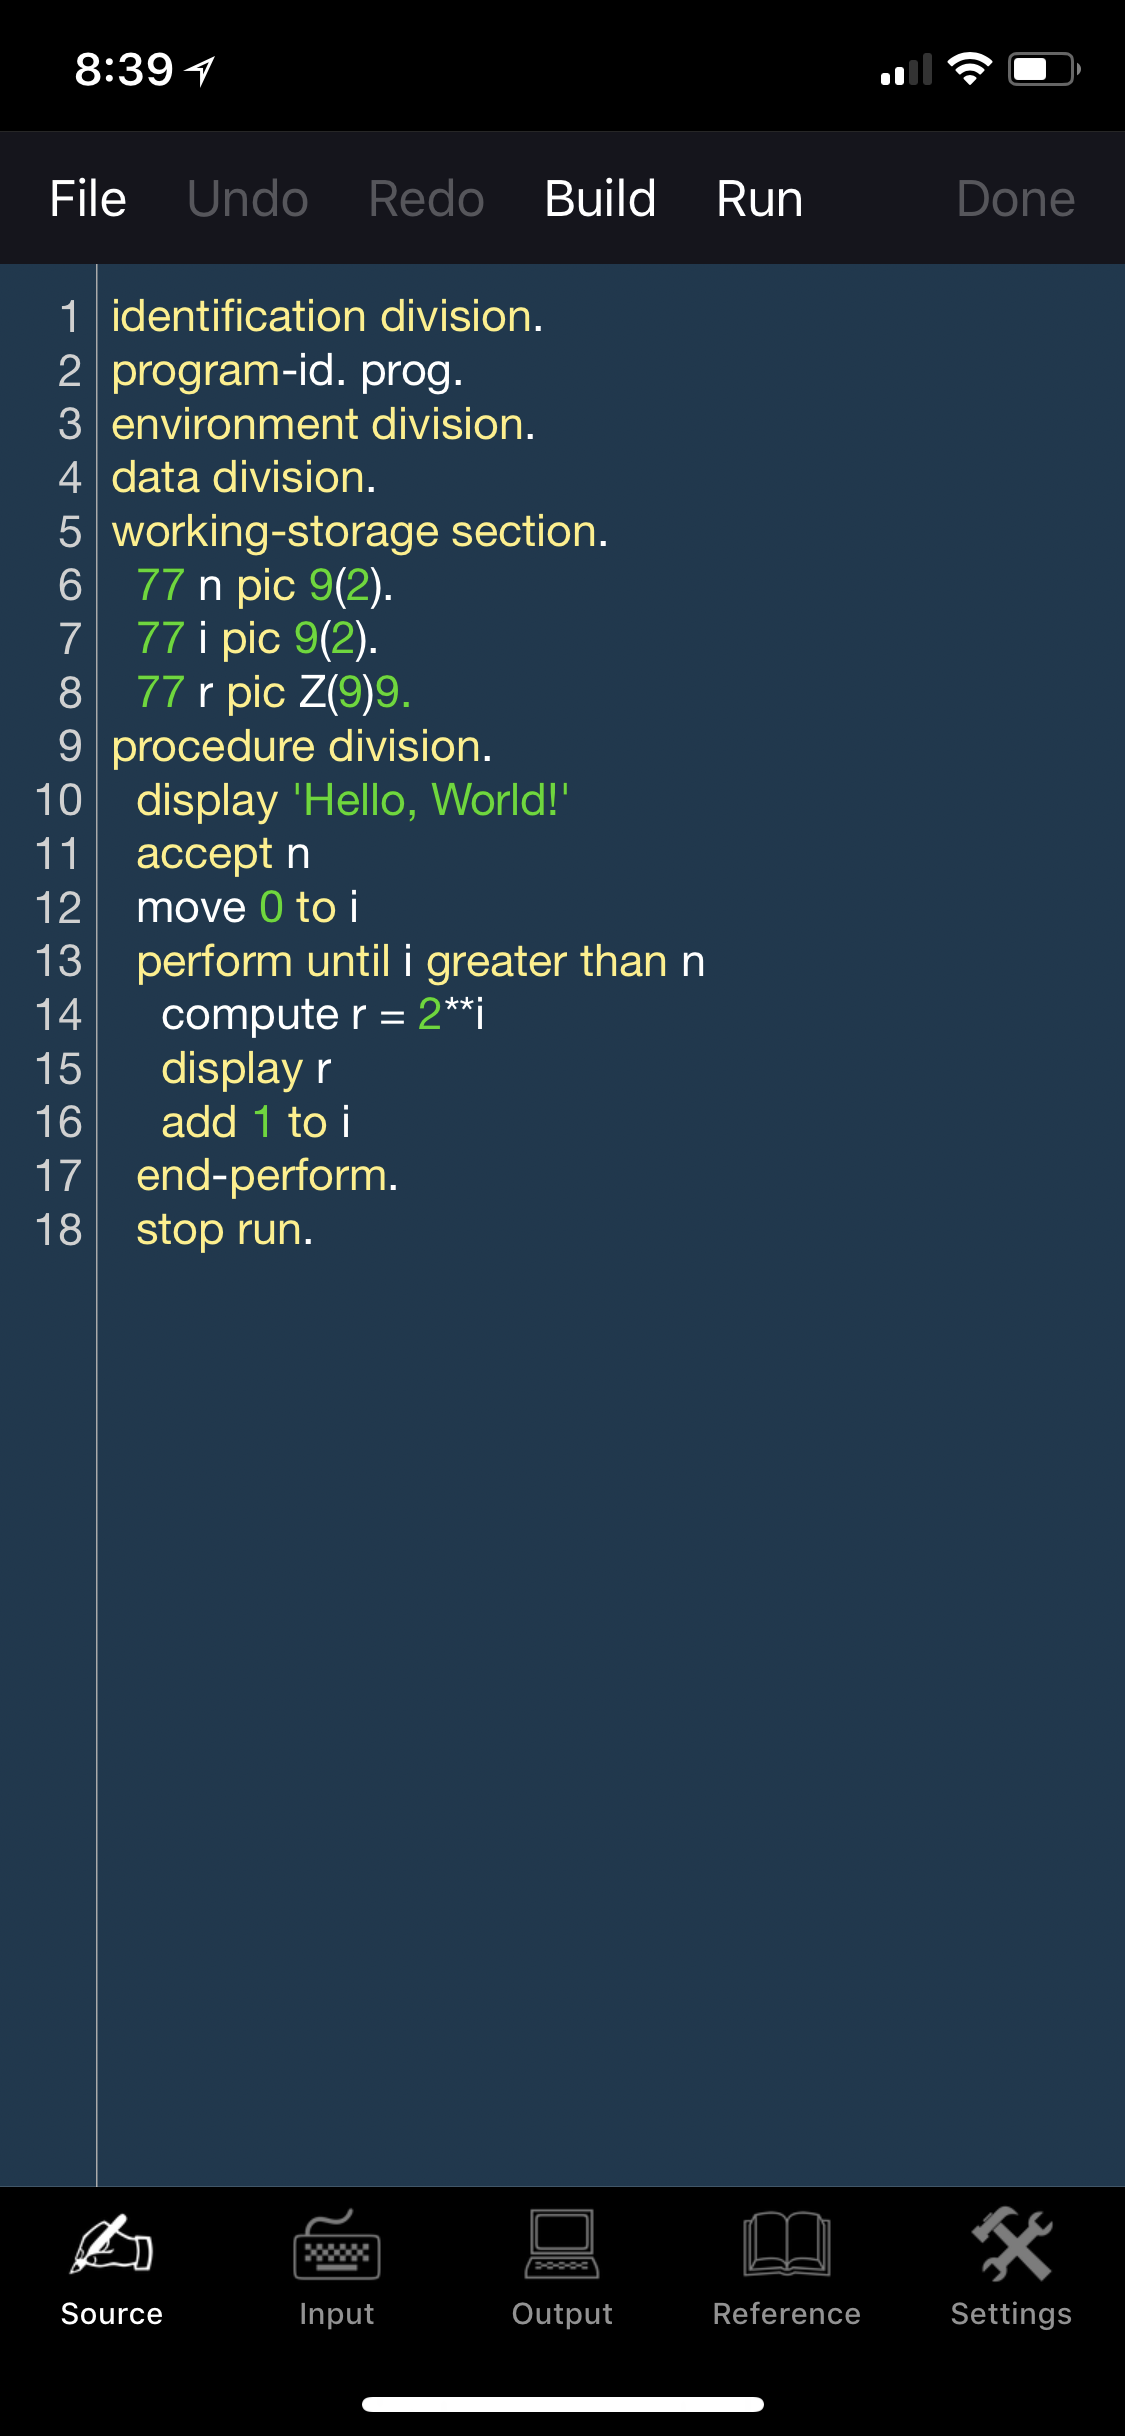This screenshot has width=1125, height=2436.
Task: Open the Source tab pen icon
Action: 111,2246
